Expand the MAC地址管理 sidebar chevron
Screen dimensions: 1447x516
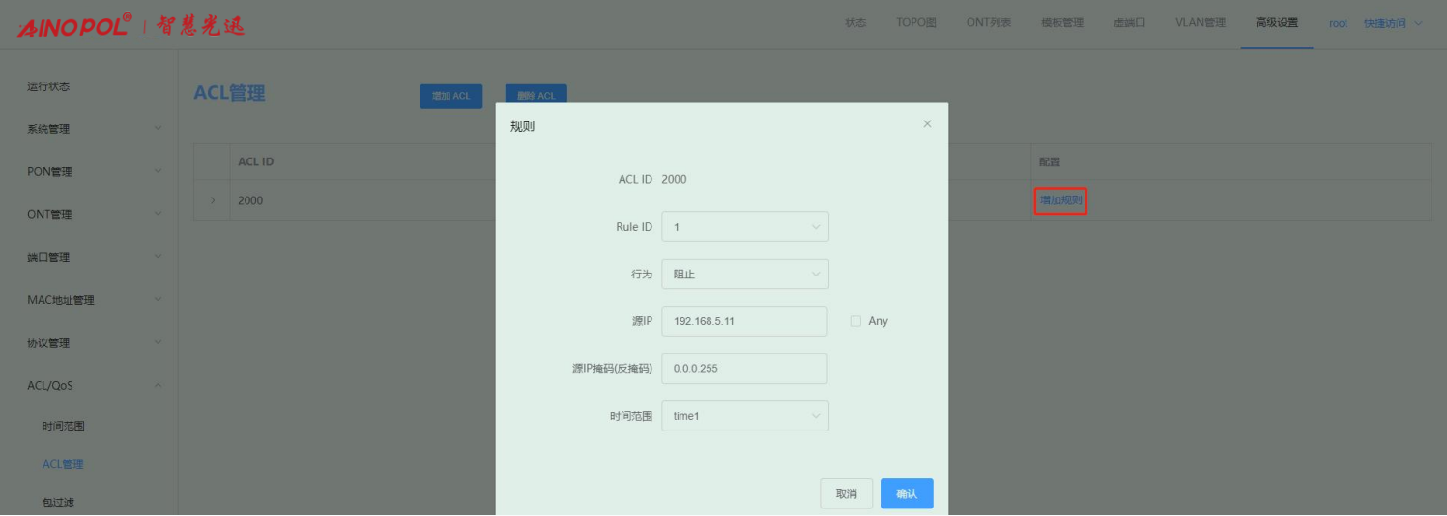tap(157, 300)
